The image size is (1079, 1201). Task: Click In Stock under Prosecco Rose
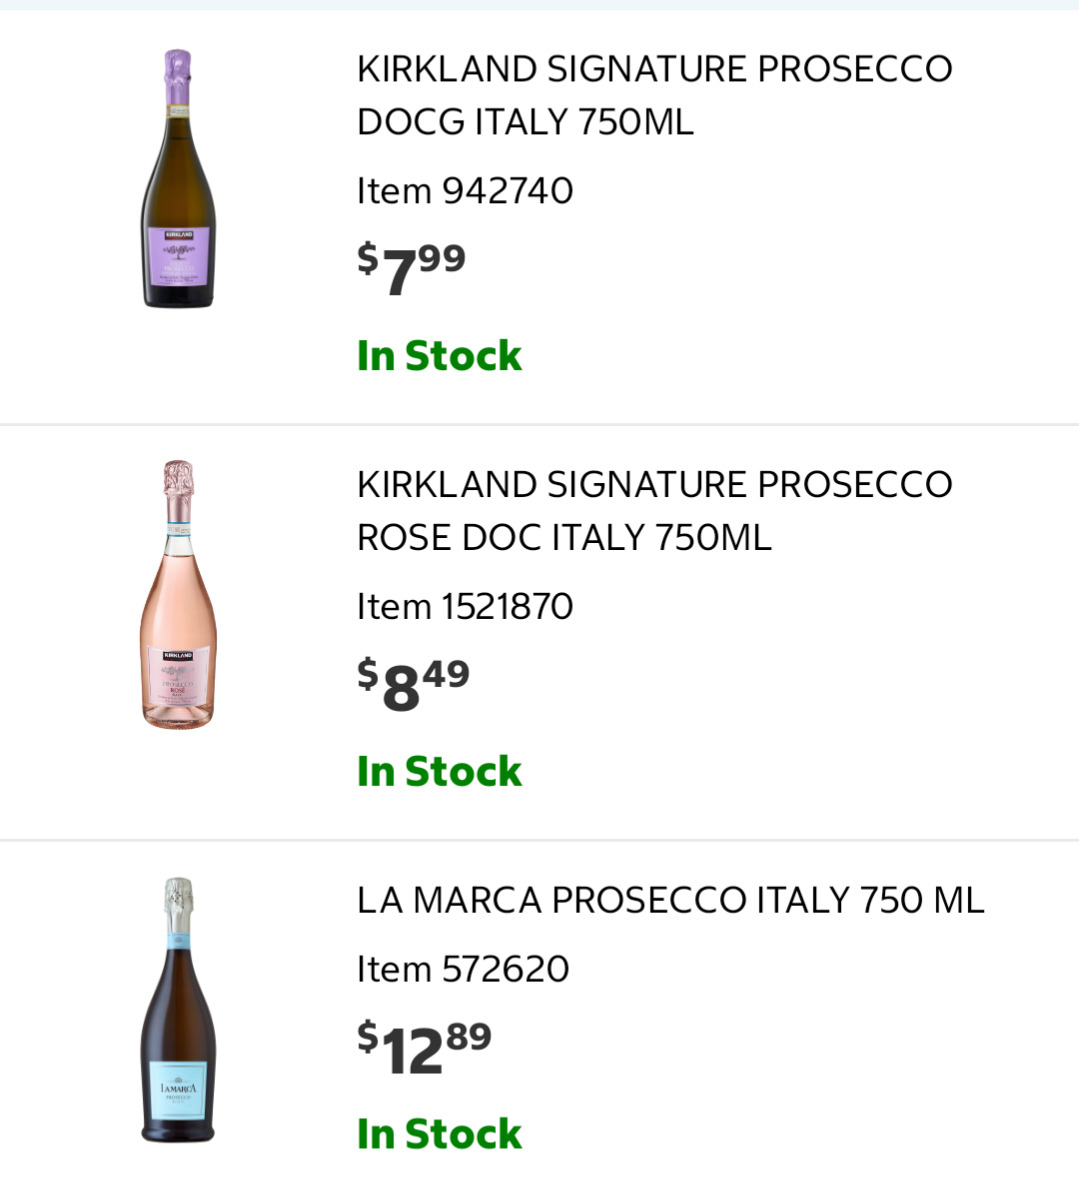click(x=439, y=771)
